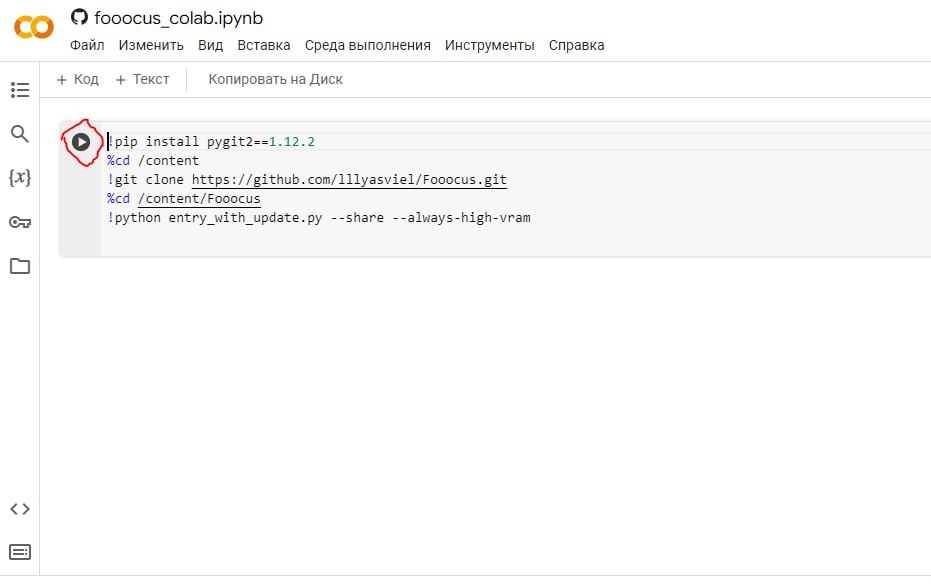Open the Вид menu
The width and height of the screenshot is (931, 586).
point(210,45)
